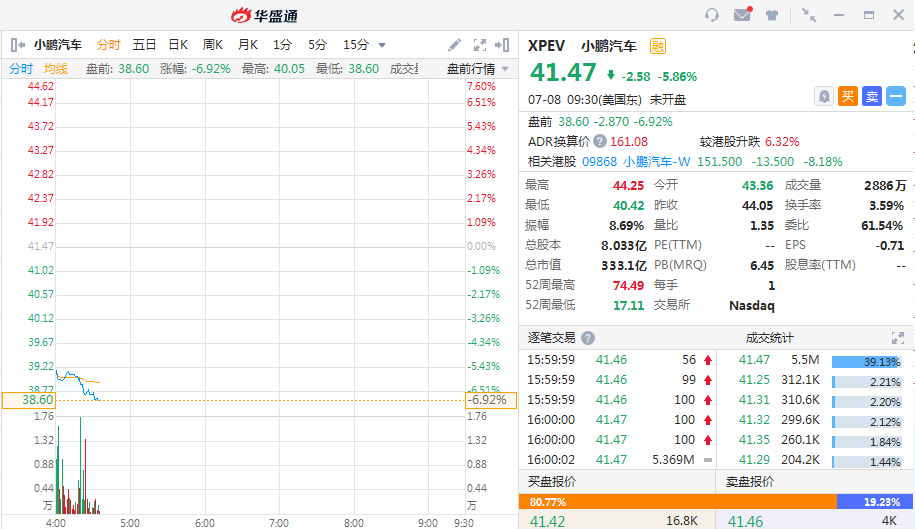This screenshot has width=915, height=529.
Task: Click the 华盛通 logo
Action: pyautogui.click(x=264, y=16)
